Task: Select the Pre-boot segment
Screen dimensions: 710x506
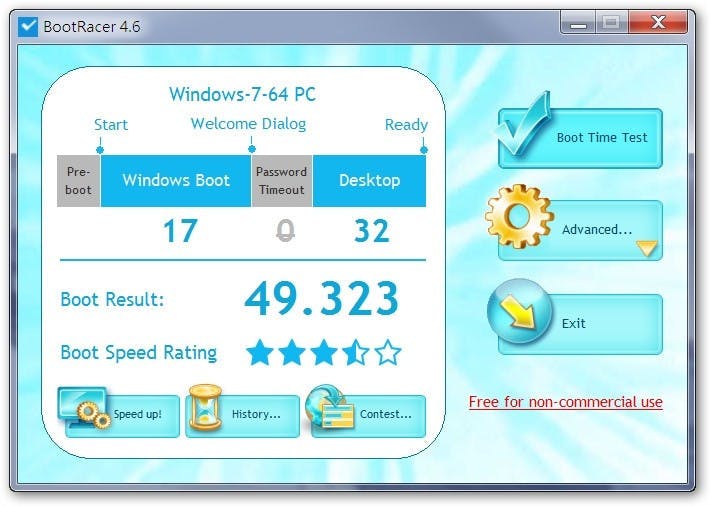Action: [78, 181]
